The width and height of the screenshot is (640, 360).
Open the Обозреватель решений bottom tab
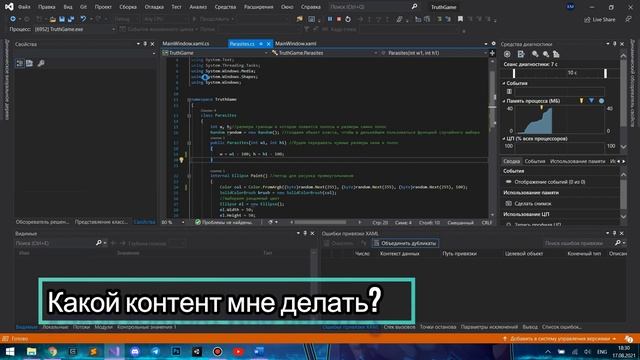(x=42, y=222)
